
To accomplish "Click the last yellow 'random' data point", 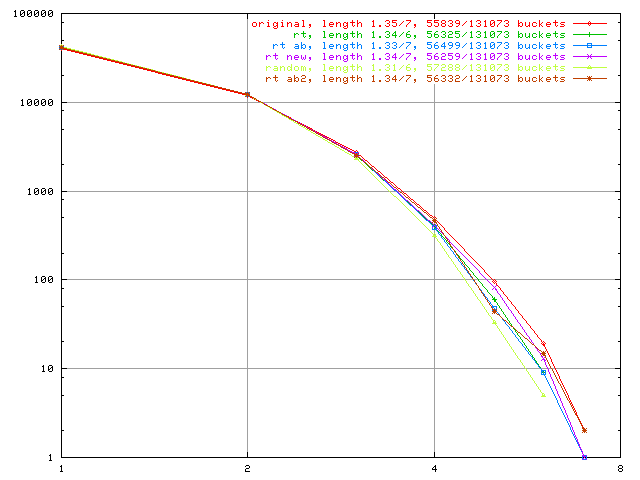I will (543, 395).
